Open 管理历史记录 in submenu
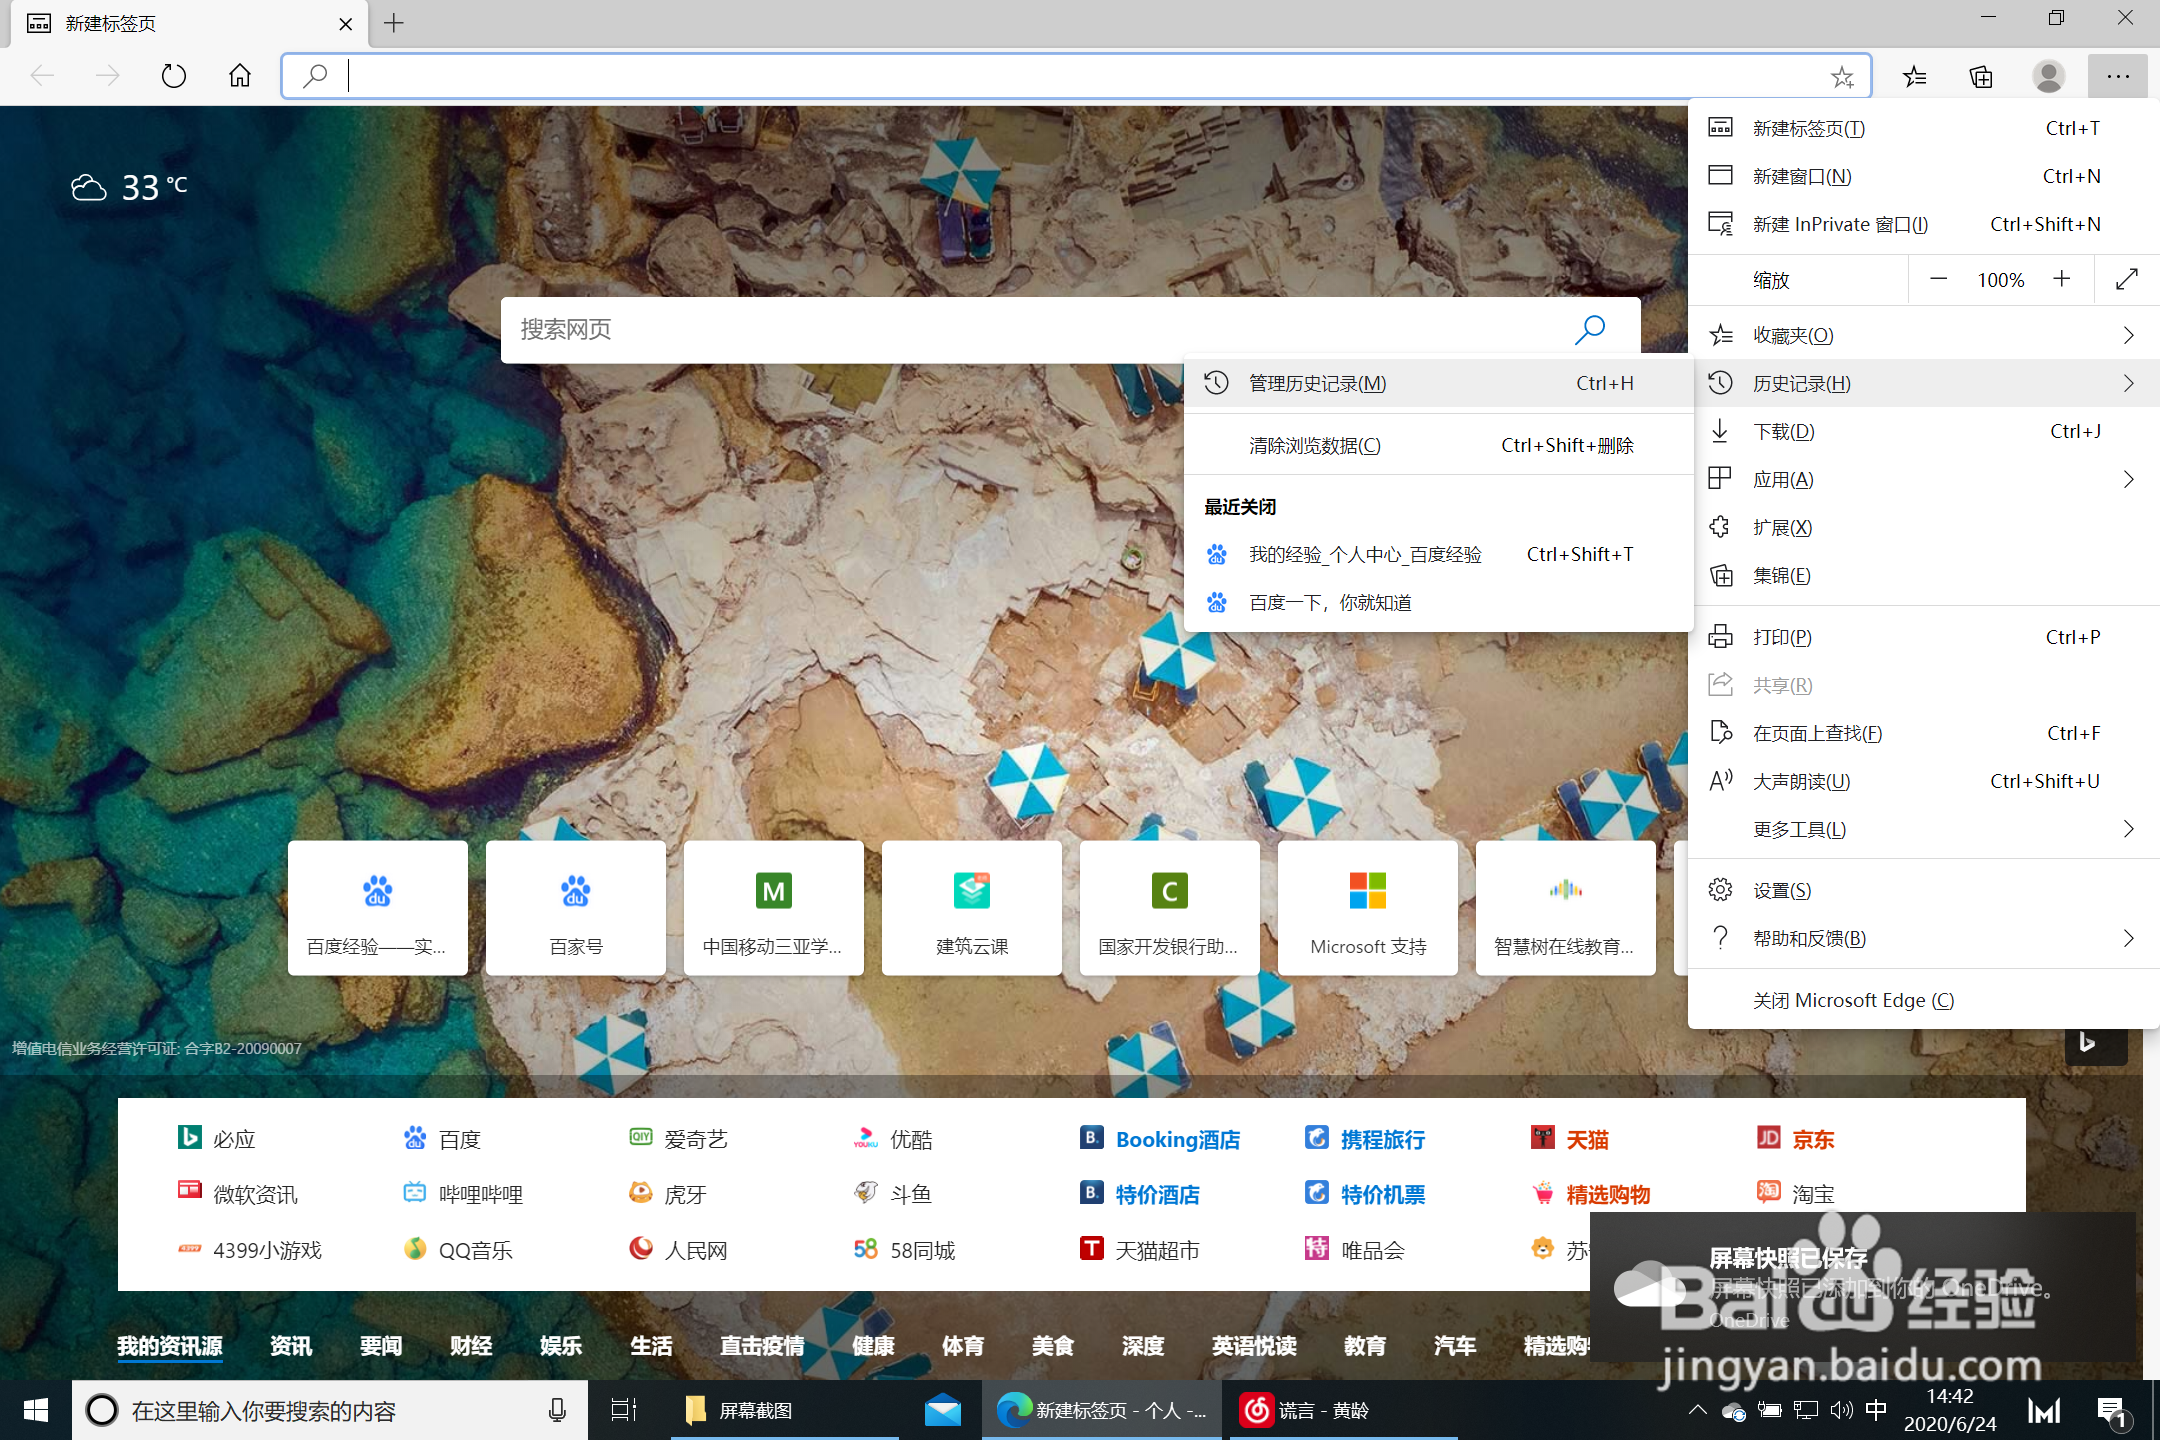Viewport: 2160px width, 1440px height. tap(1438, 383)
